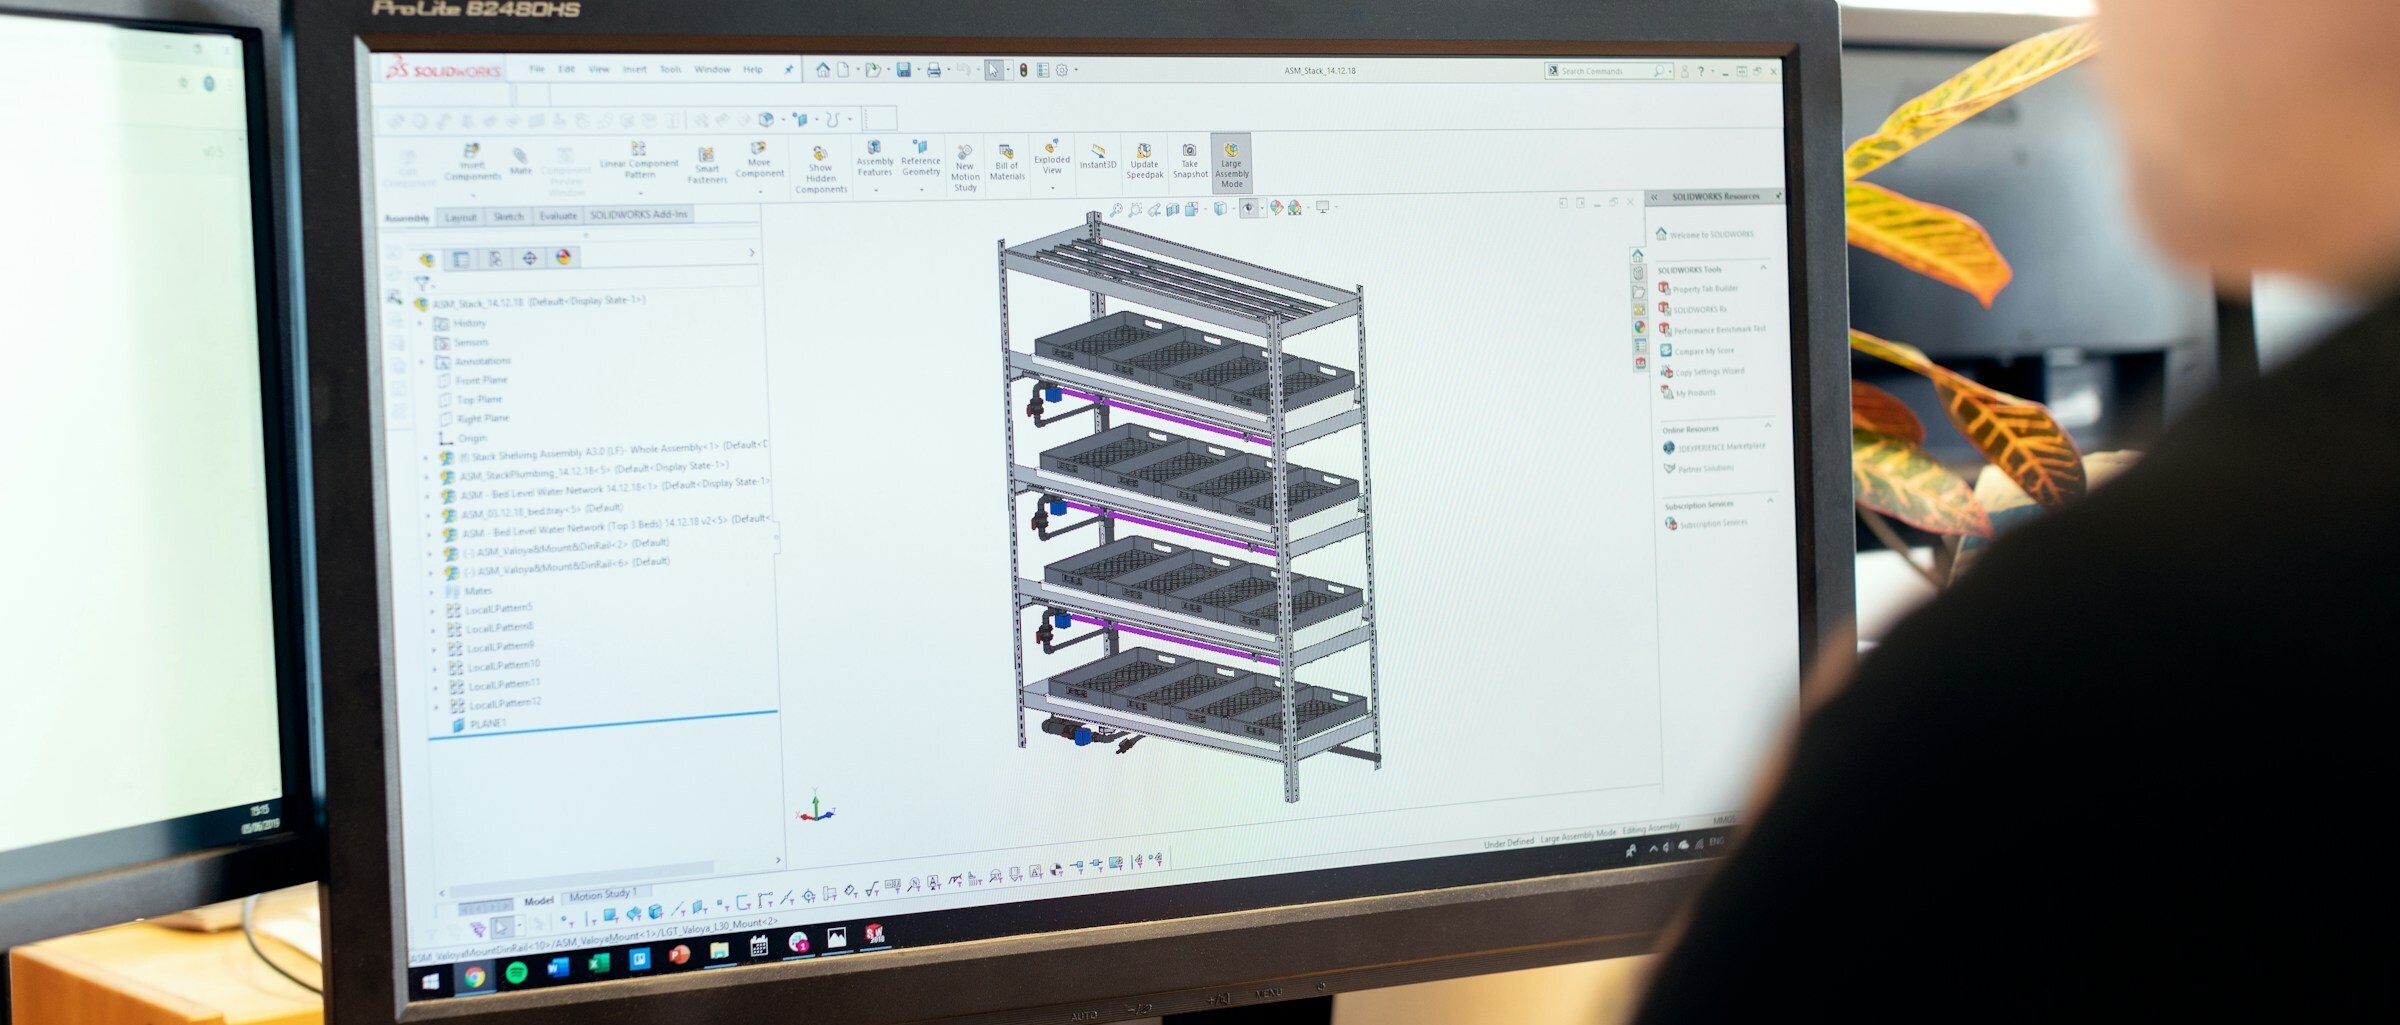Toggle the Select arrow tool in the top toolbar
Screen dimensions: 2400x1025
992,70
